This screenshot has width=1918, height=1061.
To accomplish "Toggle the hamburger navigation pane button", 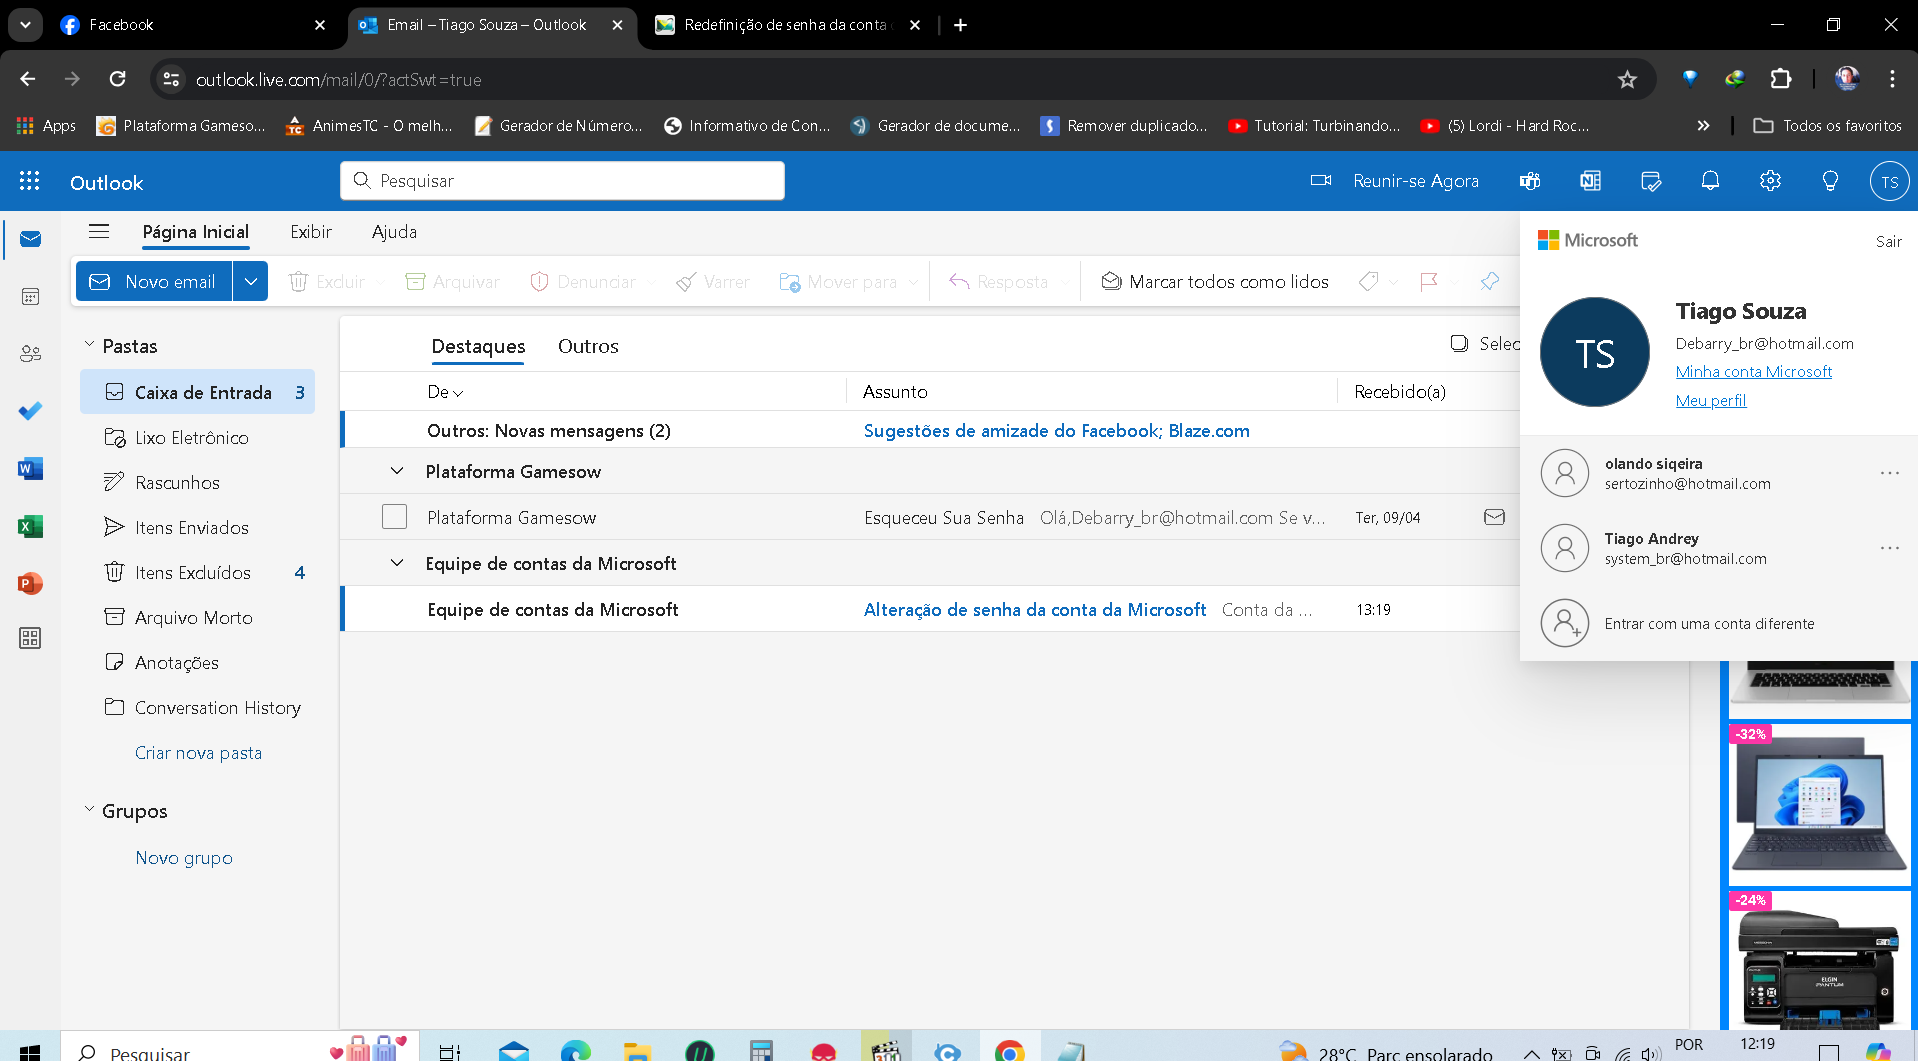I will point(99,231).
